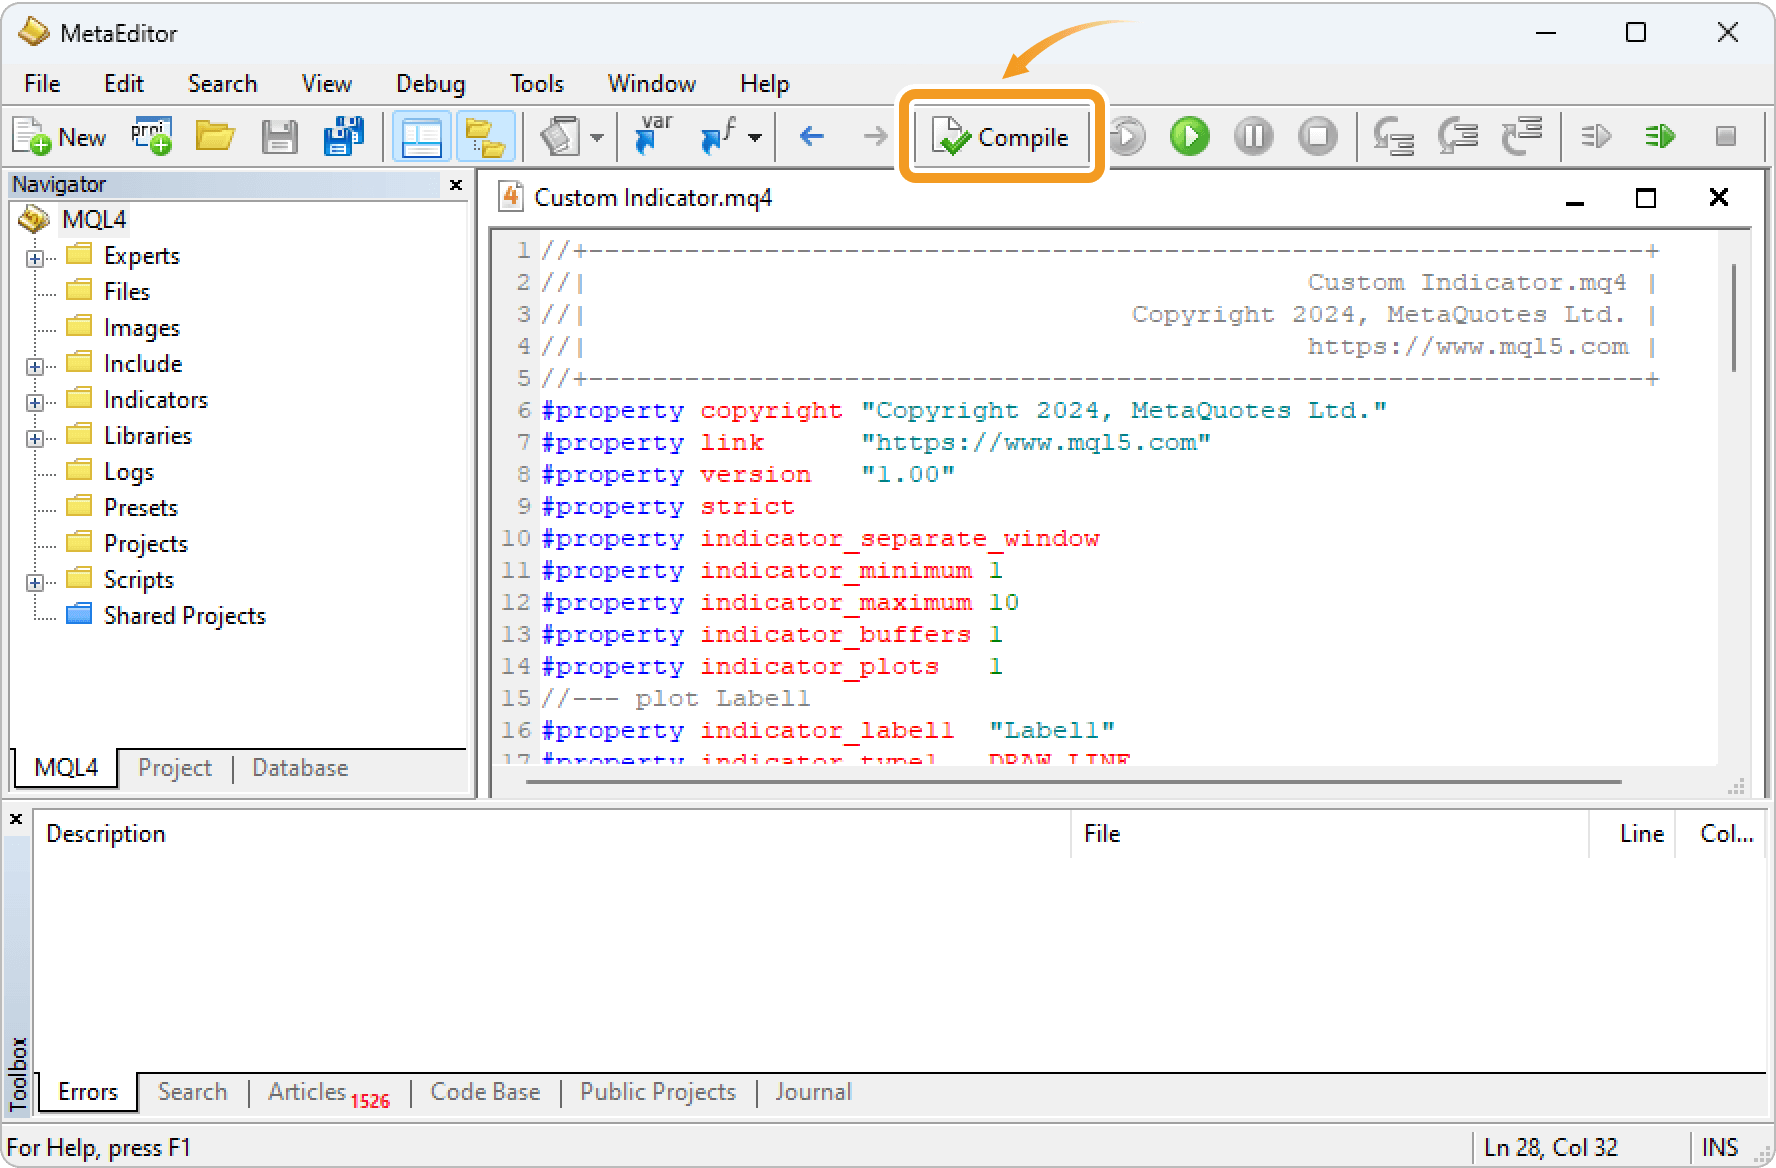The height and width of the screenshot is (1168, 1776).
Task: Switch to the Database tab in Navigator
Action: coord(300,768)
